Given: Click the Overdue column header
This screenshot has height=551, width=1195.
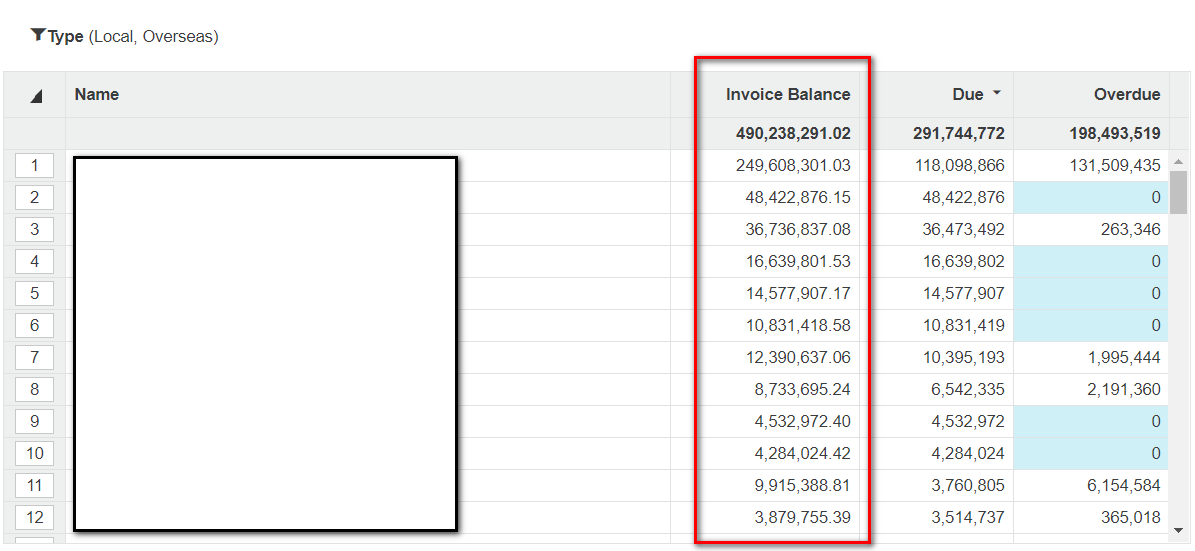Looking at the screenshot, I should pyautogui.click(x=1127, y=95).
